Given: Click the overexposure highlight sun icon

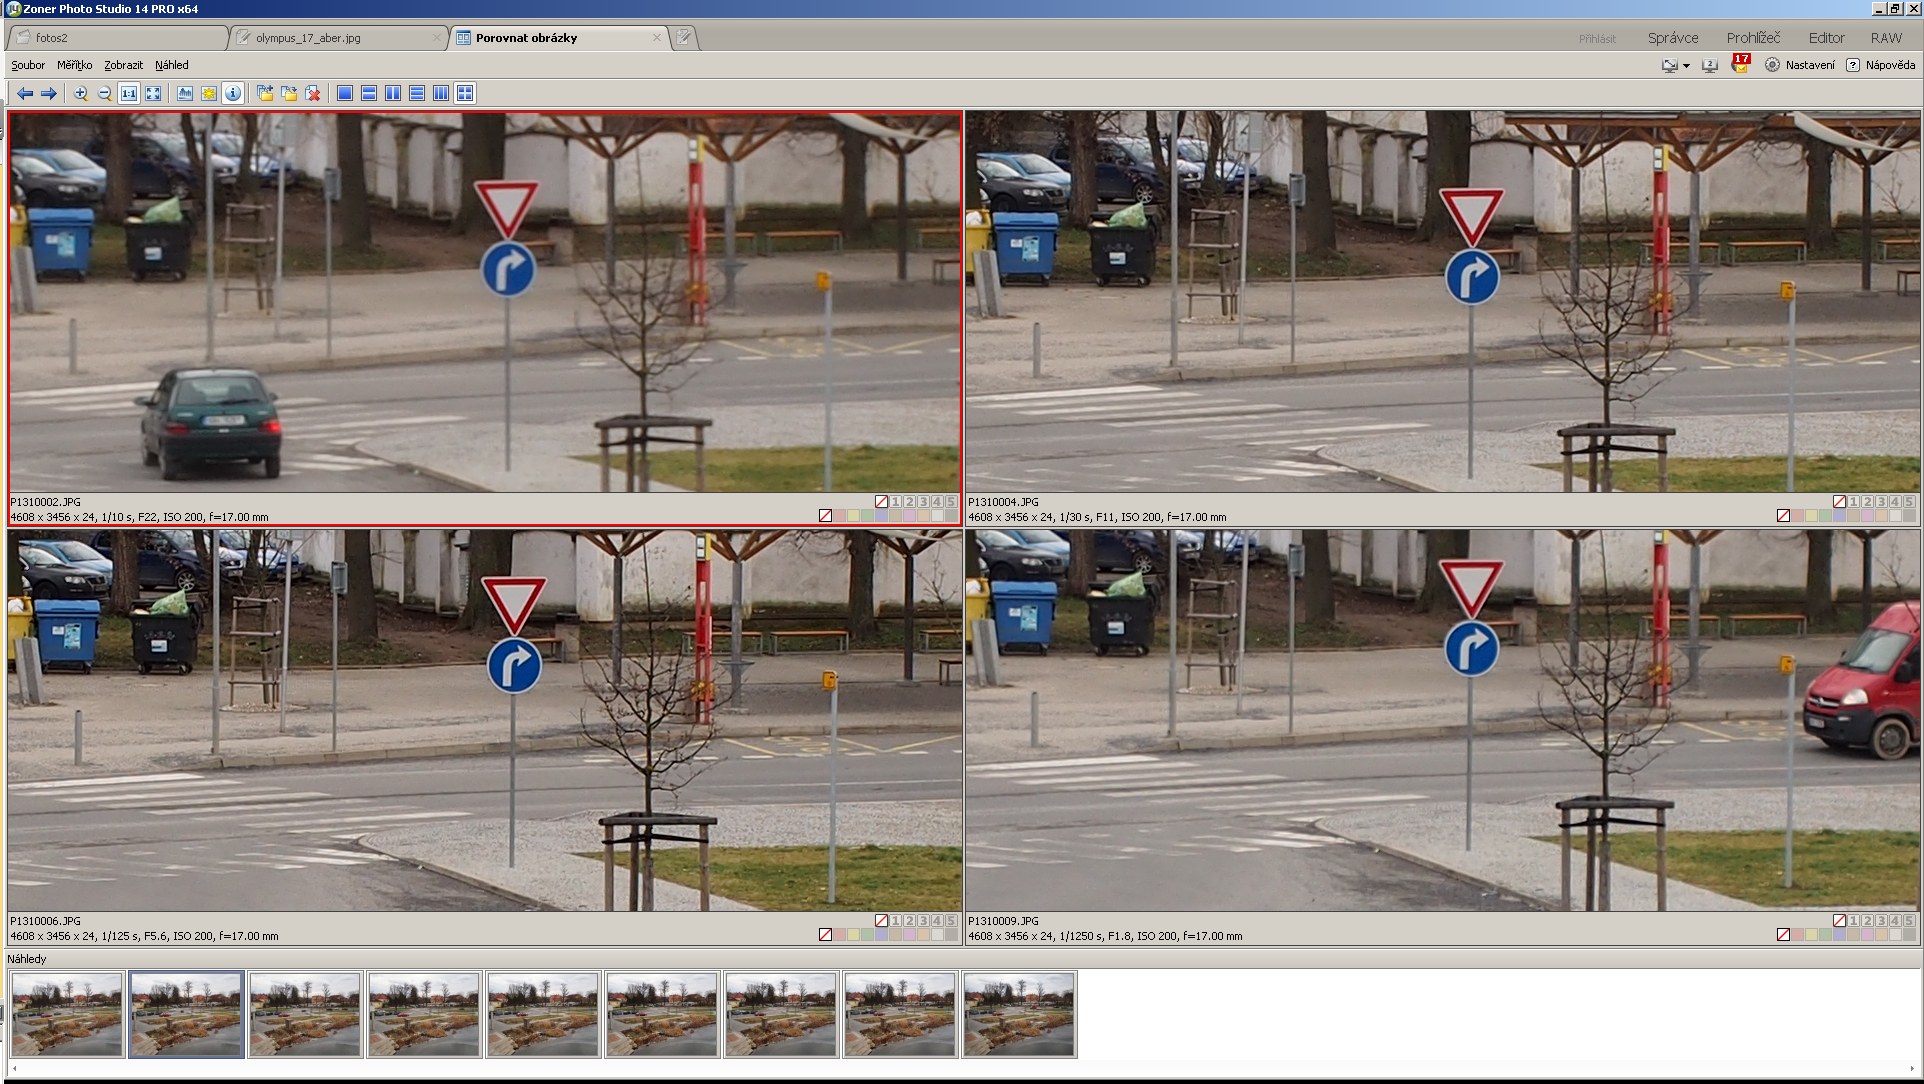Looking at the screenshot, I should pos(209,93).
